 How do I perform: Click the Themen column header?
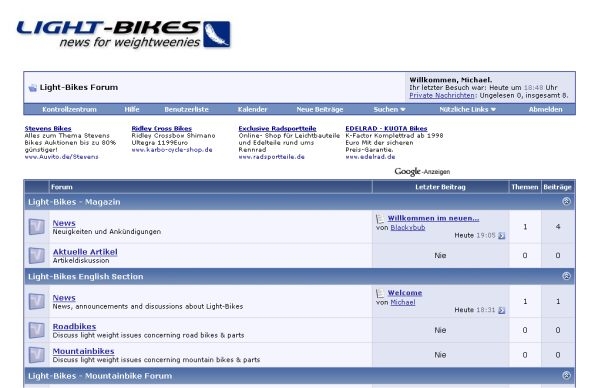tap(525, 187)
